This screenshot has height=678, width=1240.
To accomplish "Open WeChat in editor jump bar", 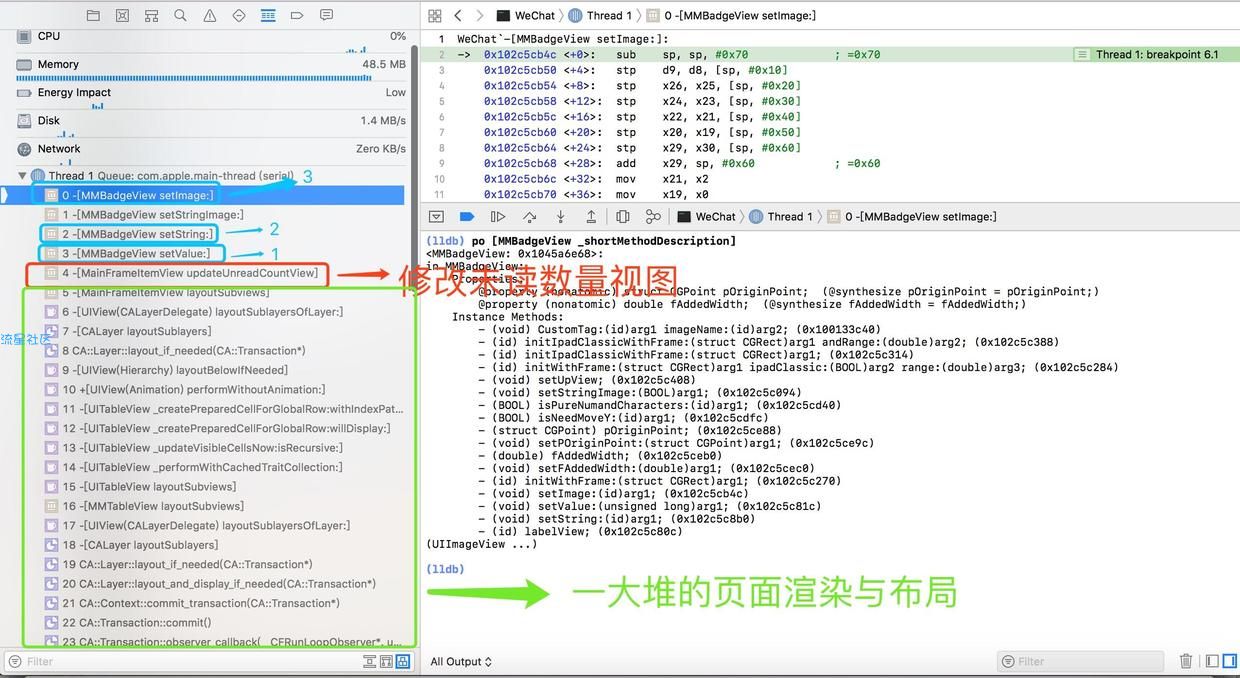I will [526, 16].
